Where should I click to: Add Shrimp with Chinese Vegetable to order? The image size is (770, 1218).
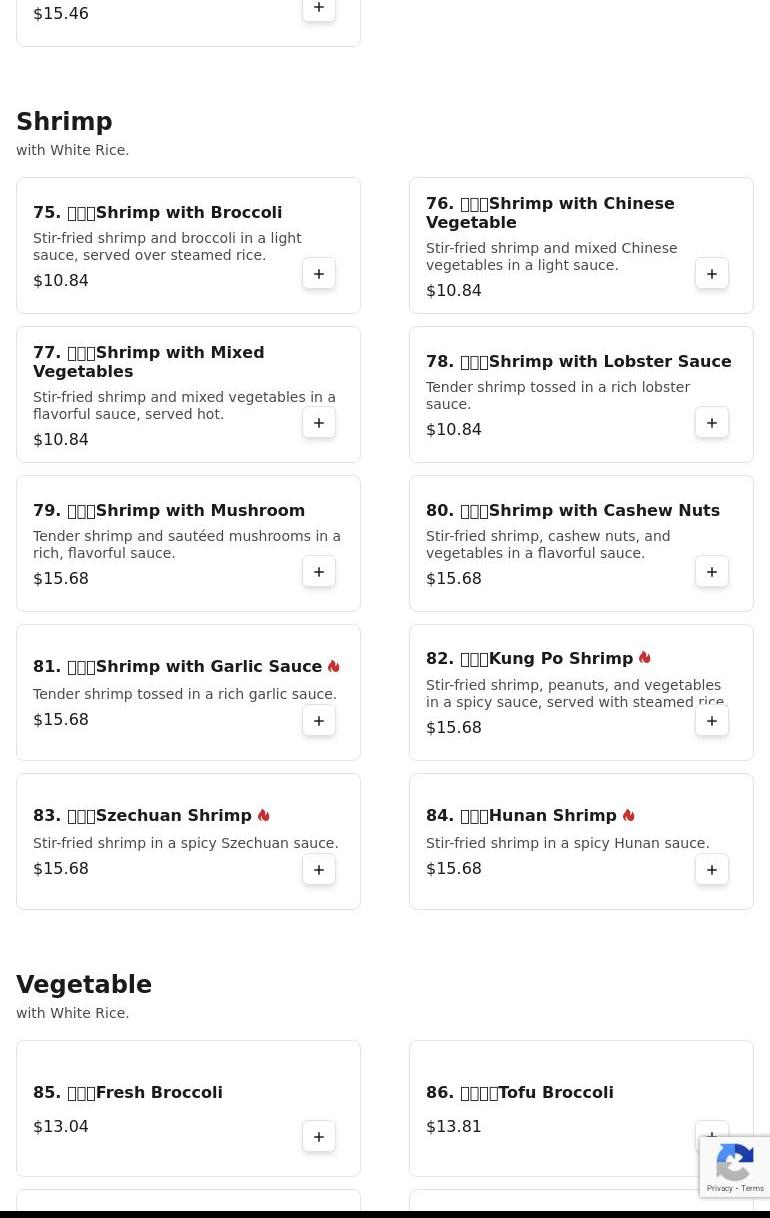(x=712, y=274)
